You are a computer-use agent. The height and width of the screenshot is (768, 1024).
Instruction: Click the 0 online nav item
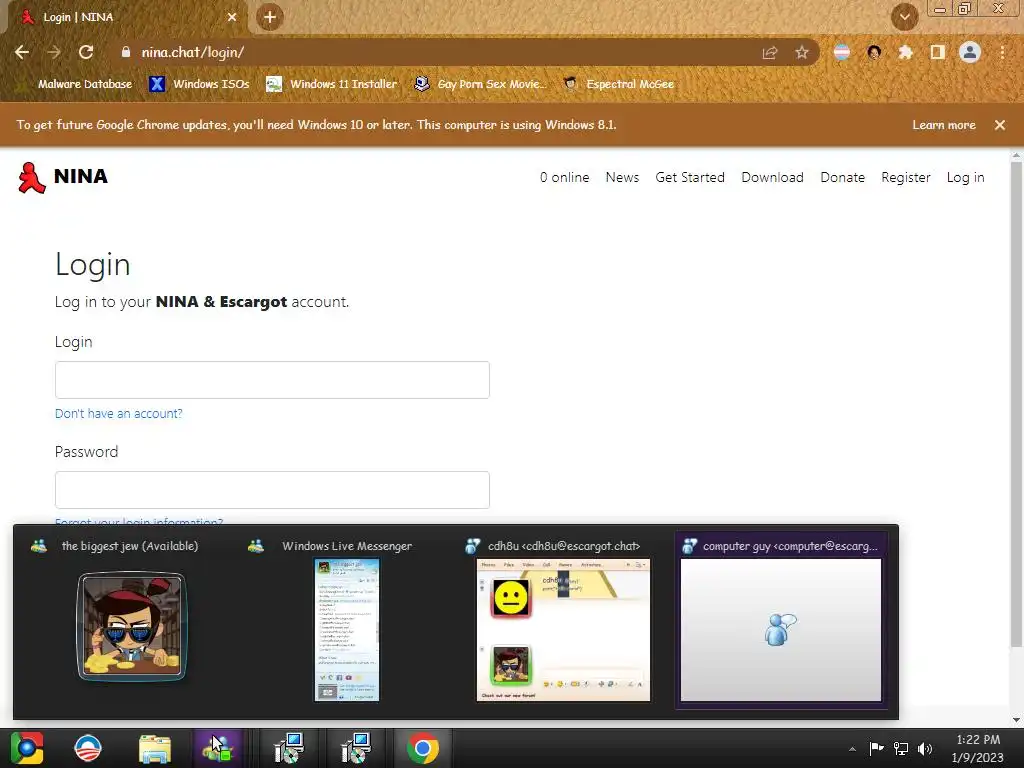coord(564,177)
